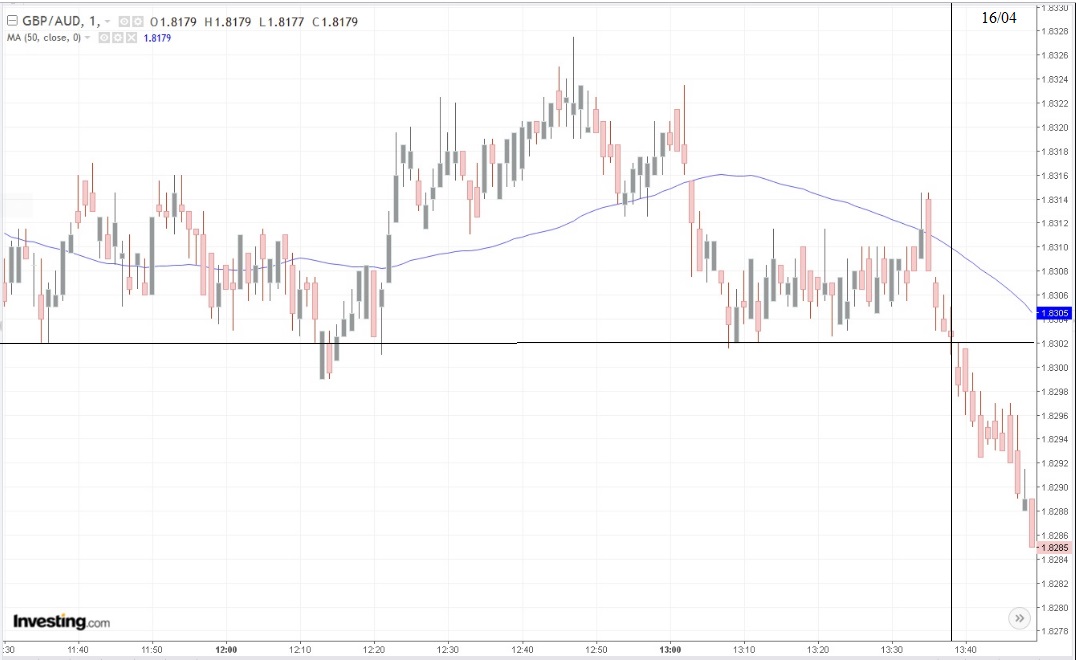The image size is (1076, 660).
Task: Open the GBP/AUD symbol dropdown arrow
Action: pos(107,22)
